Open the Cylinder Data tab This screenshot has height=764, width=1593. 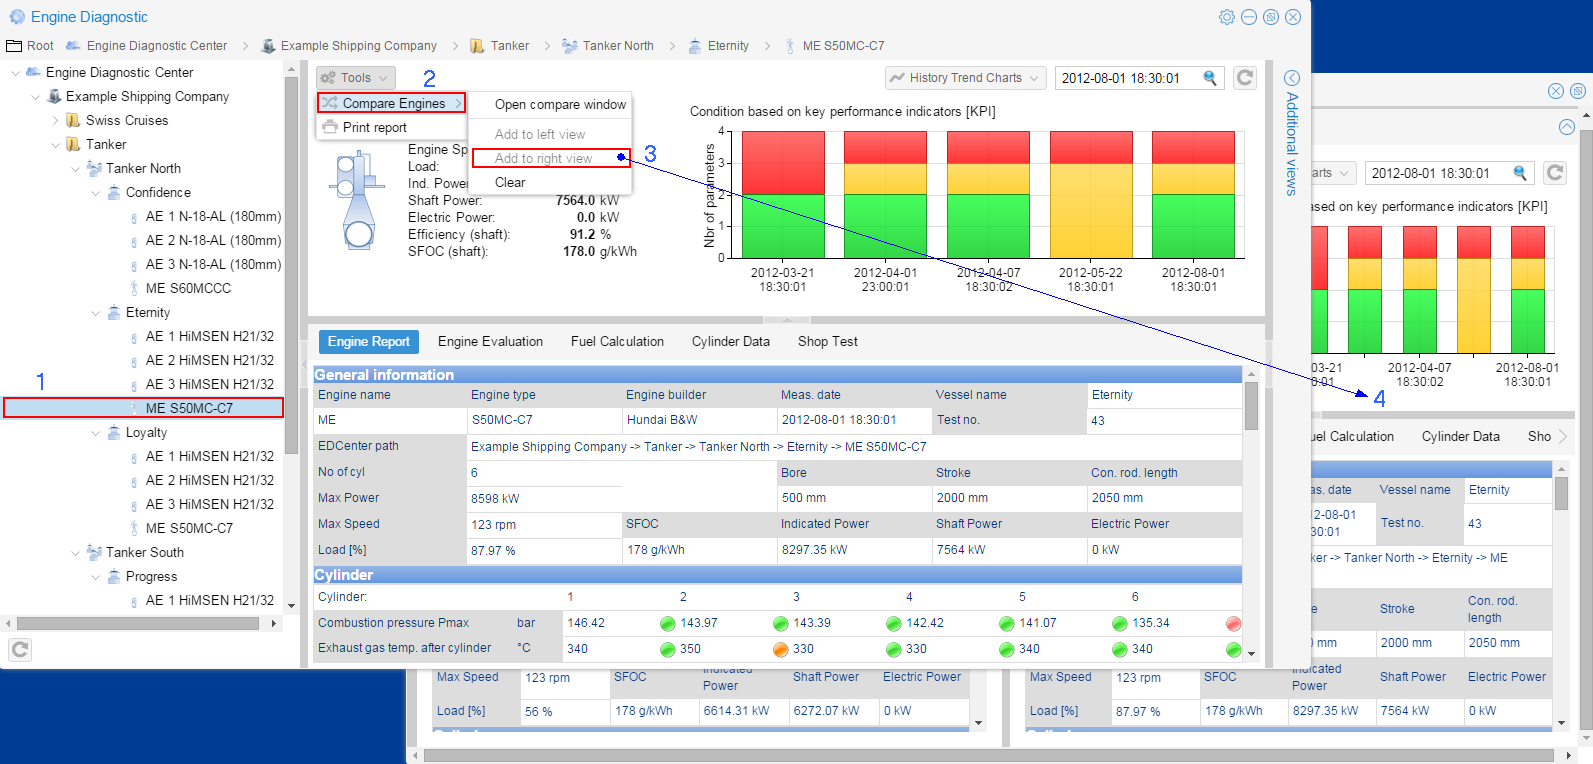tap(730, 342)
